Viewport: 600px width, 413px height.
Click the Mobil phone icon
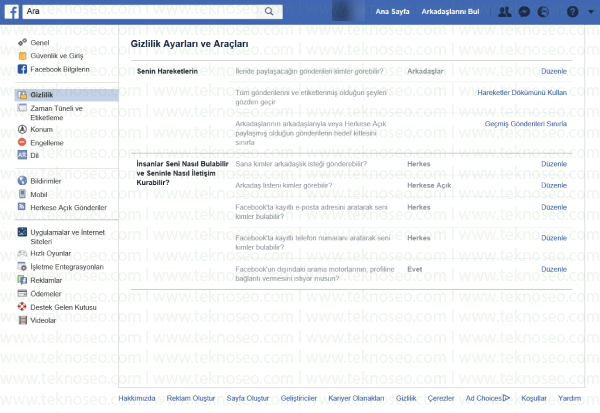23,194
